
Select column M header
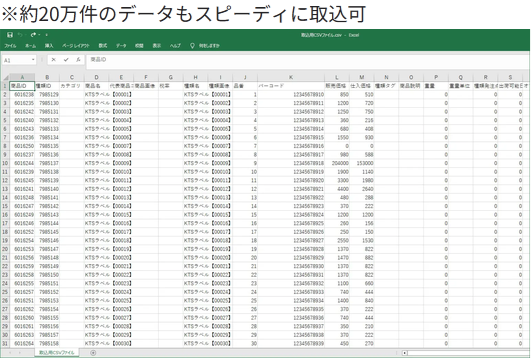tap(362, 77)
